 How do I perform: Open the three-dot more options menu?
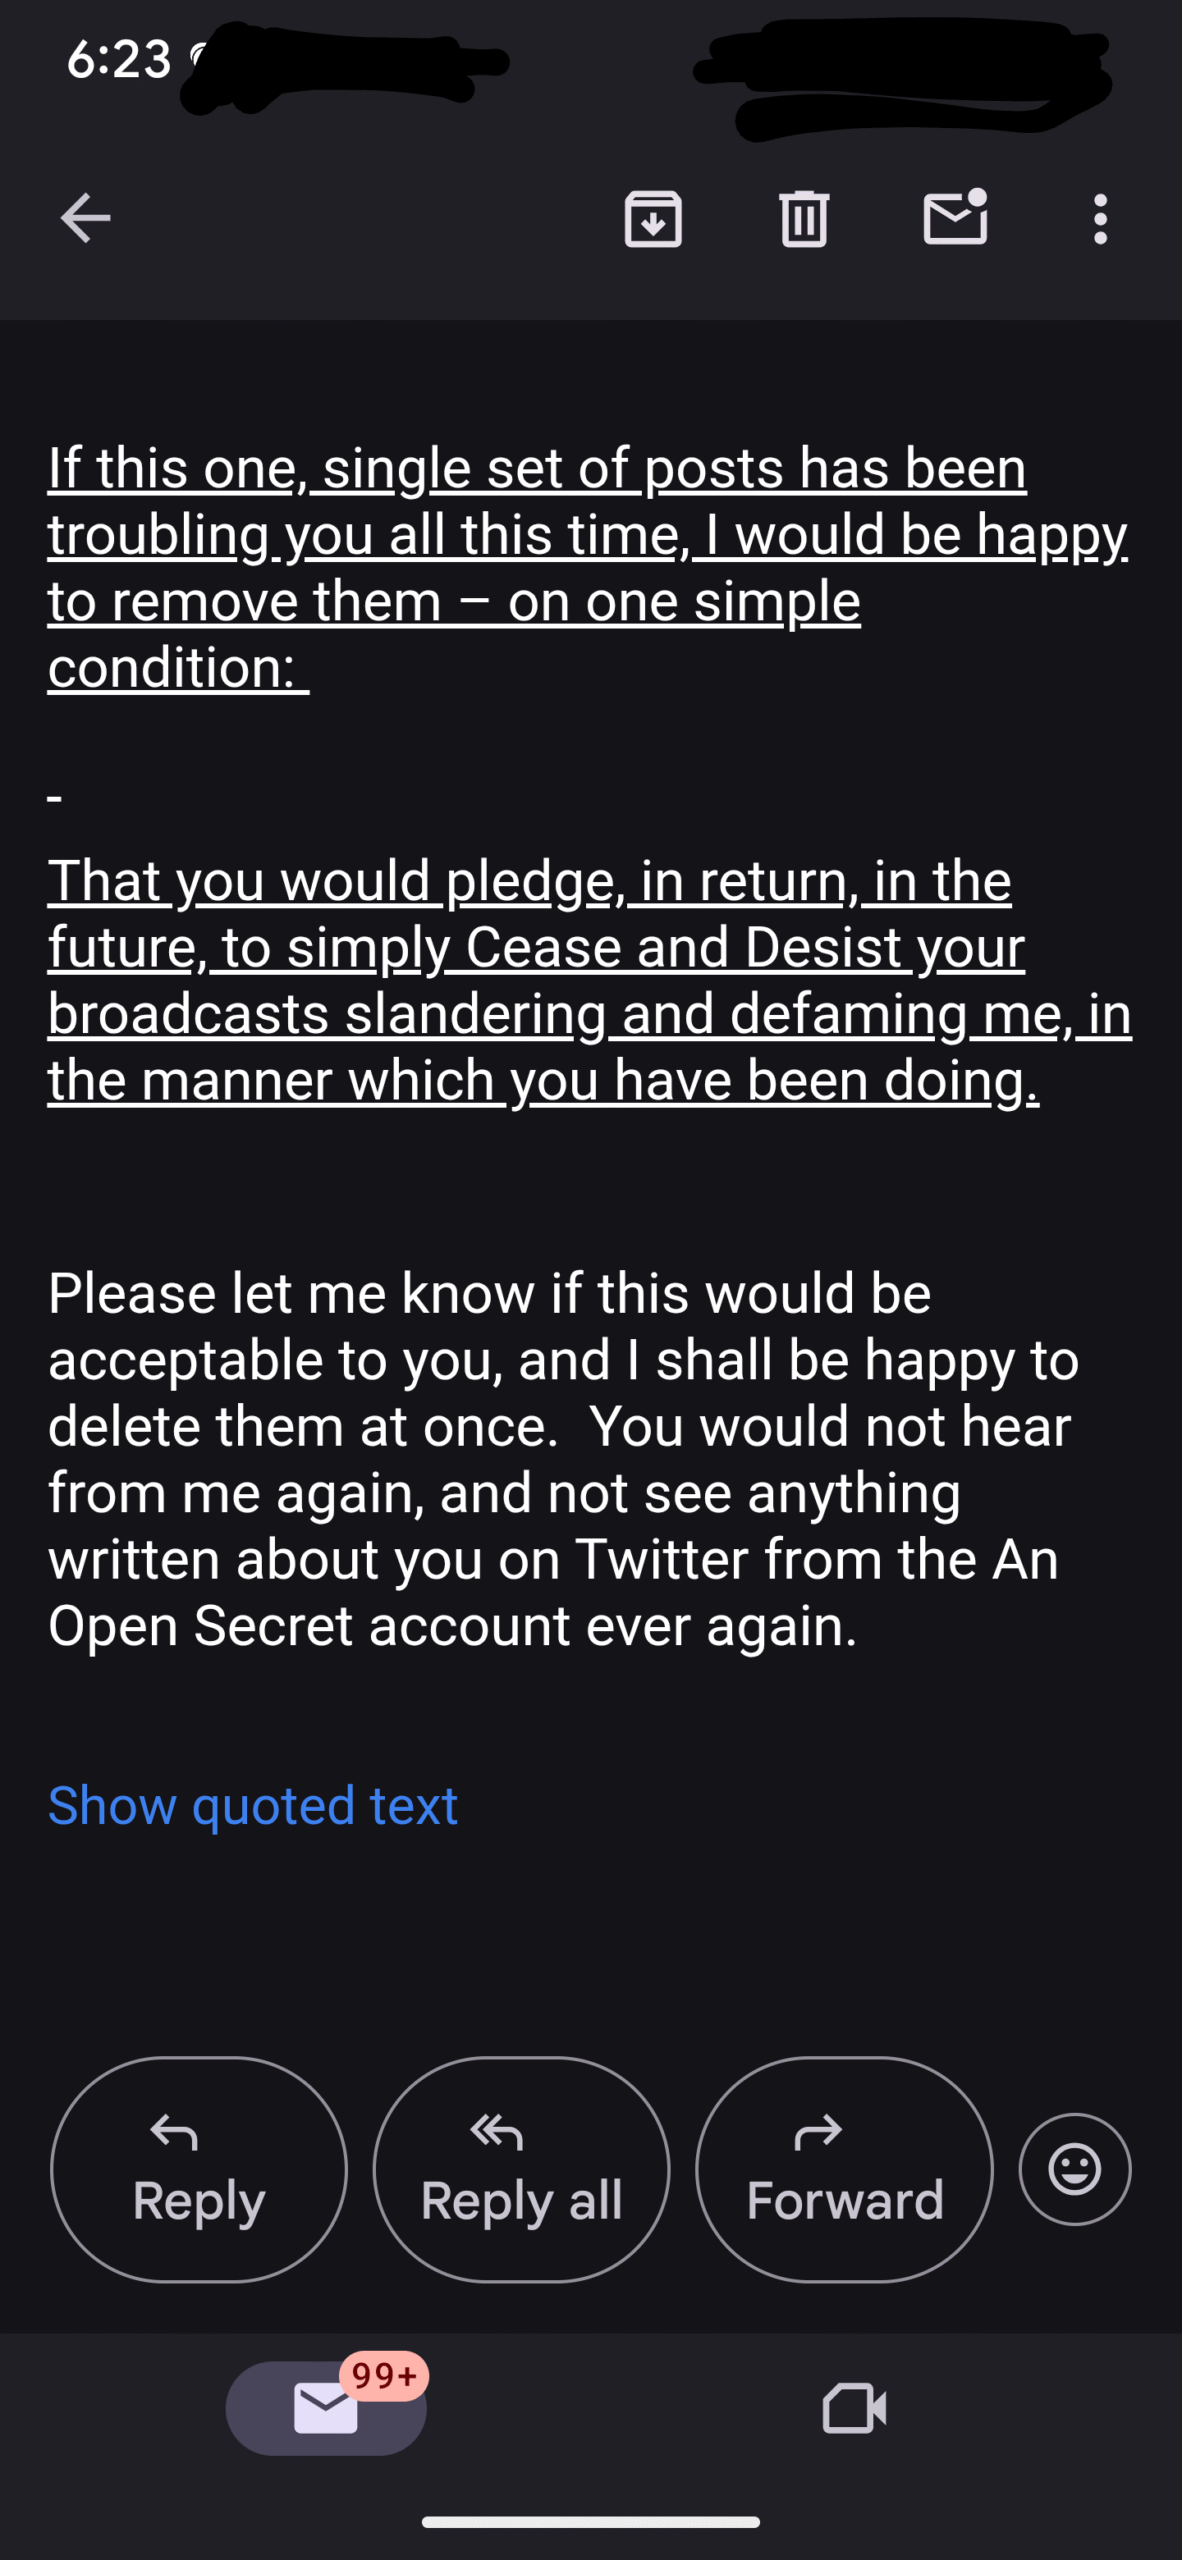click(x=1100, y=218)
